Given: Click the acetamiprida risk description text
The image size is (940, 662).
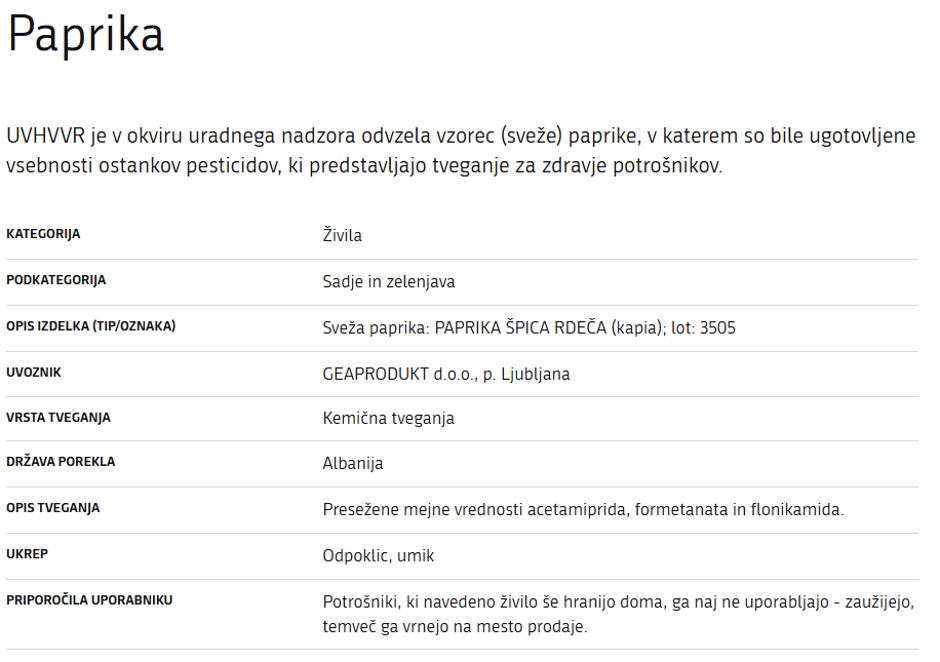Looking at the screenshot, I should click(x=583, y=510).
